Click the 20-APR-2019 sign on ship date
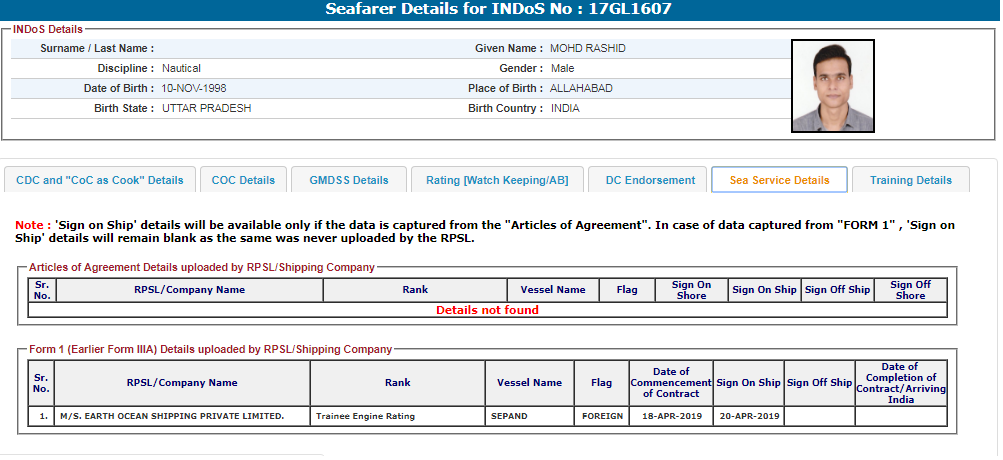 pyautogui.click(x=748, y=416)
